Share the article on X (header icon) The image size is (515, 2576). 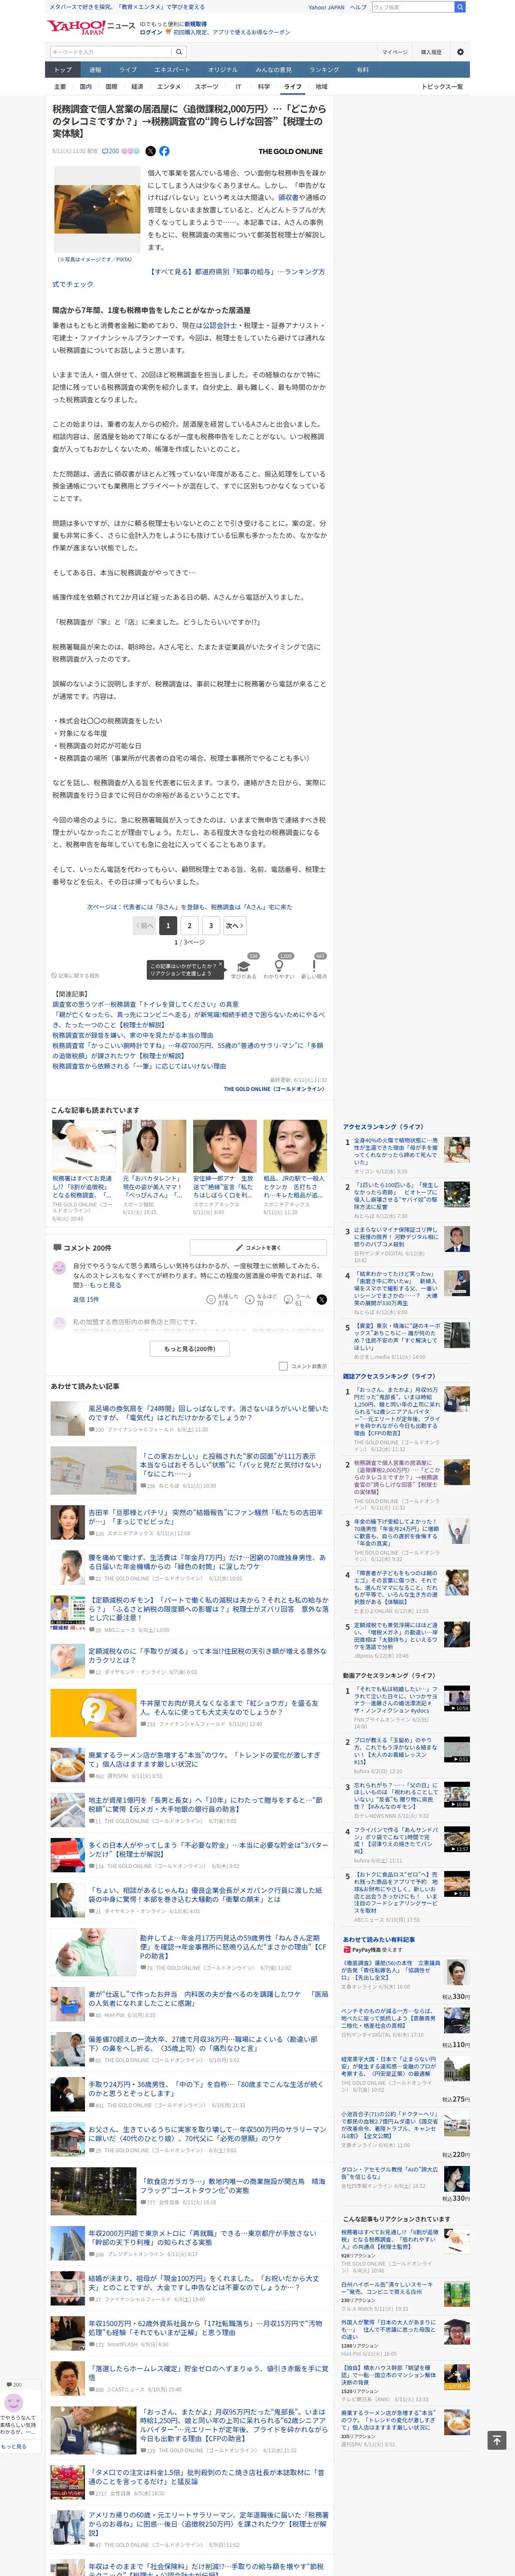click(151, 151)
